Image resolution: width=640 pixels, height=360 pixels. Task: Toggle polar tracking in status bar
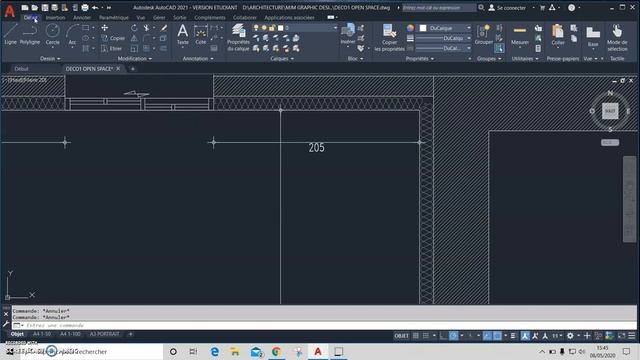[453, 336]
